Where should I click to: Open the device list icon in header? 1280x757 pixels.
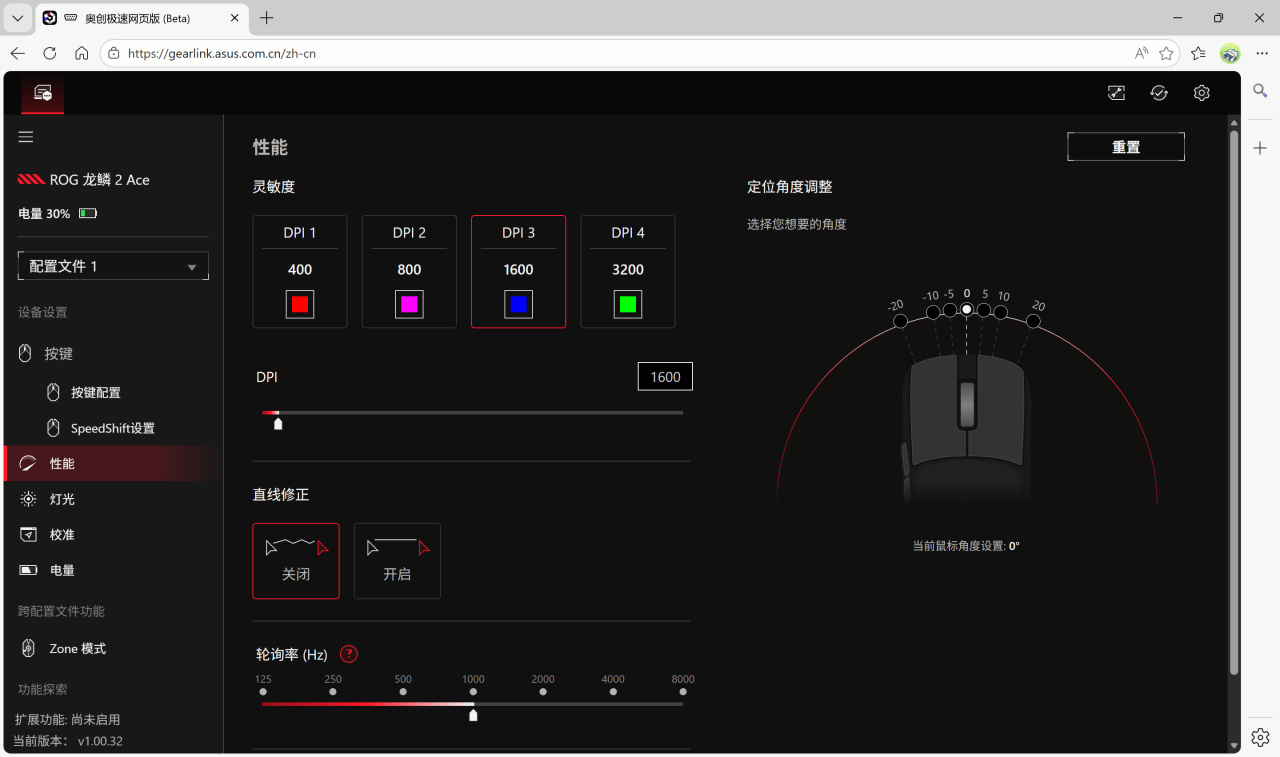pos(43,93)
